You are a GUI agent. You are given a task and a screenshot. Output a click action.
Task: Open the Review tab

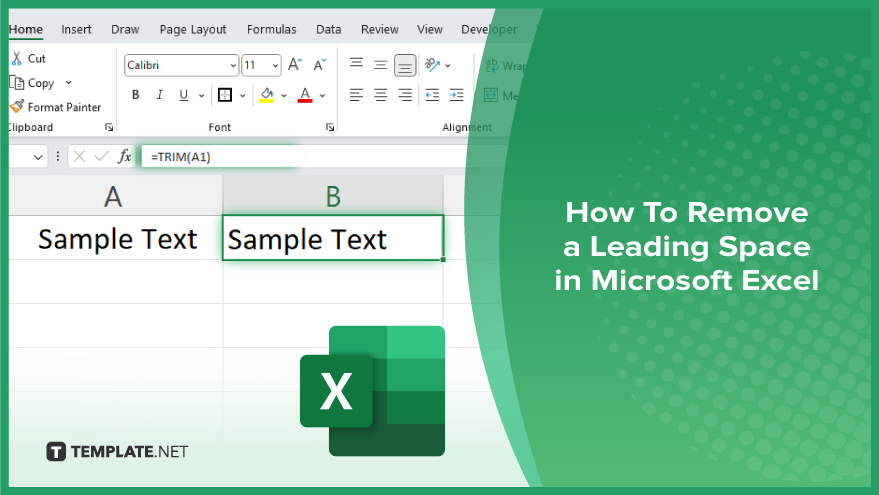point(380,29)
